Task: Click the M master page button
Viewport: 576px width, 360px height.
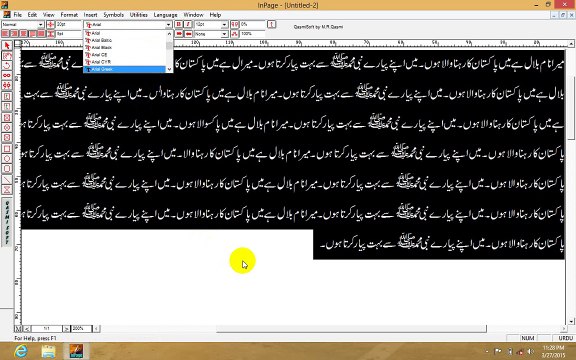Action: [18, 328]
